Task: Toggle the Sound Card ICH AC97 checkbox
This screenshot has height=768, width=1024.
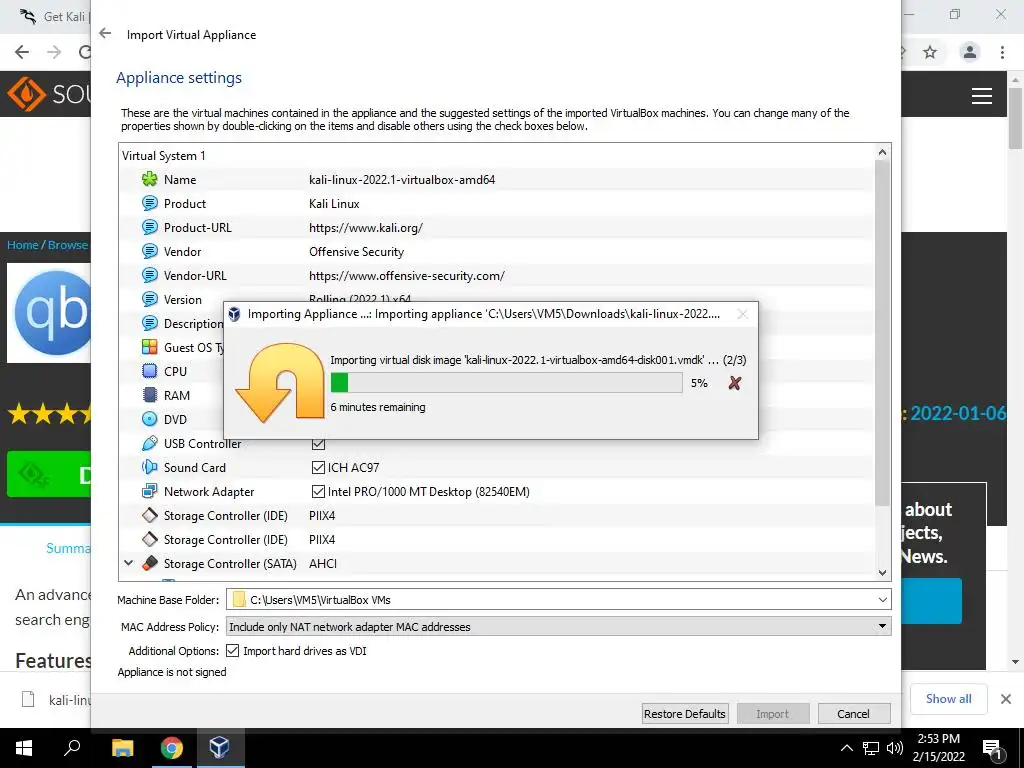Action: pos(319,467)
